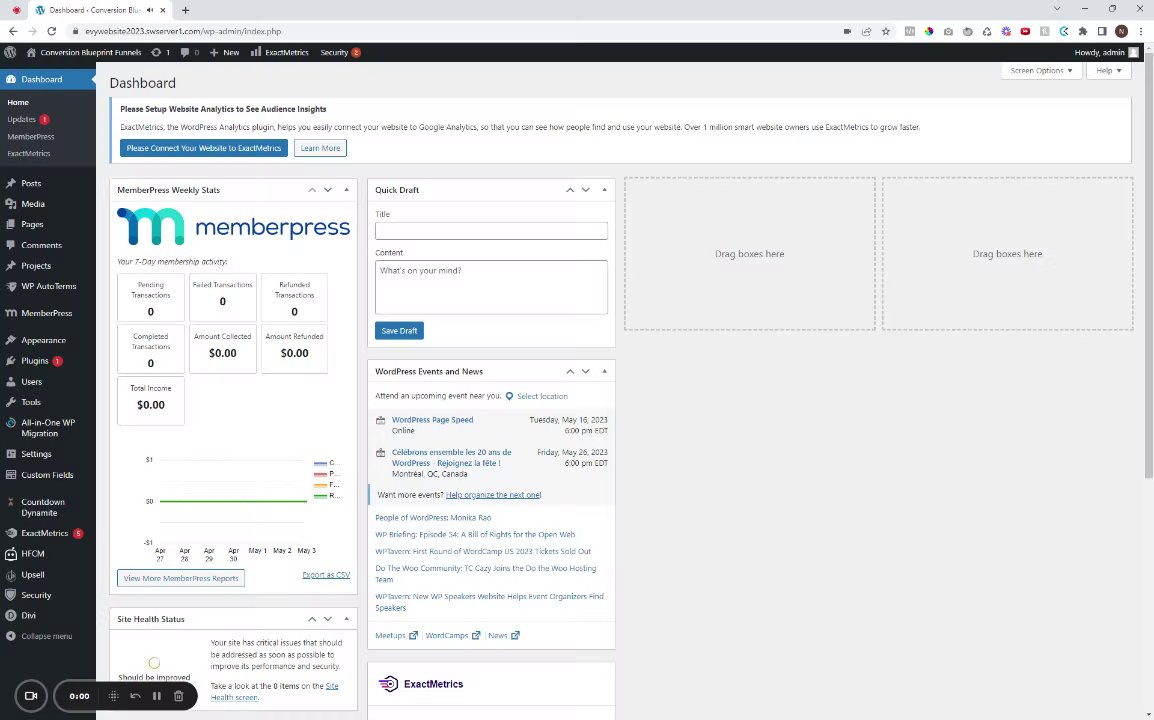Open ExactMetrics in the admin bar

[x=280, y=52]
